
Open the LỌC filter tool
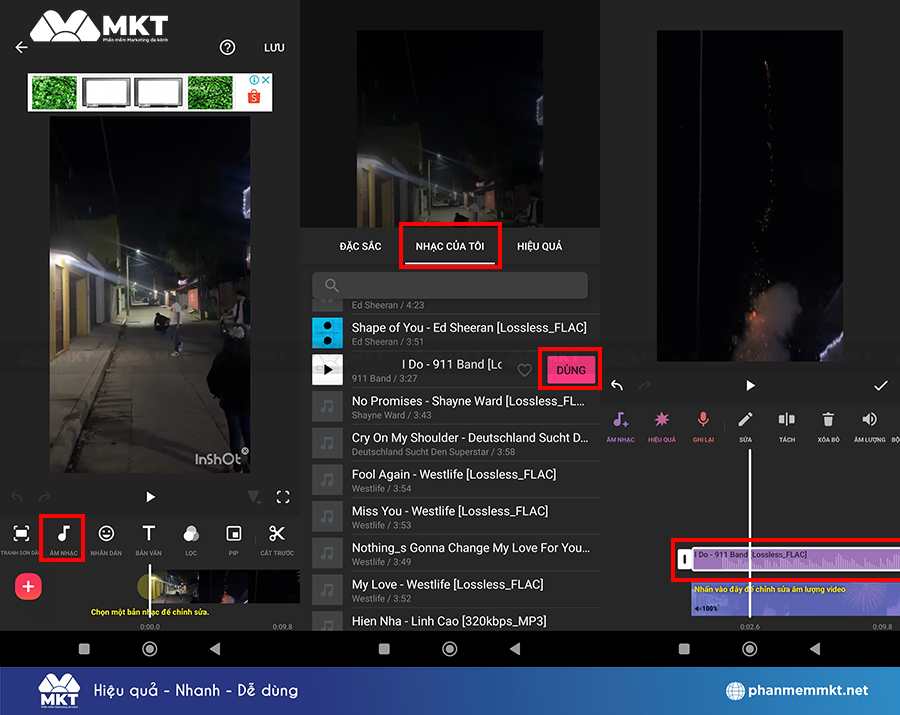191,539
